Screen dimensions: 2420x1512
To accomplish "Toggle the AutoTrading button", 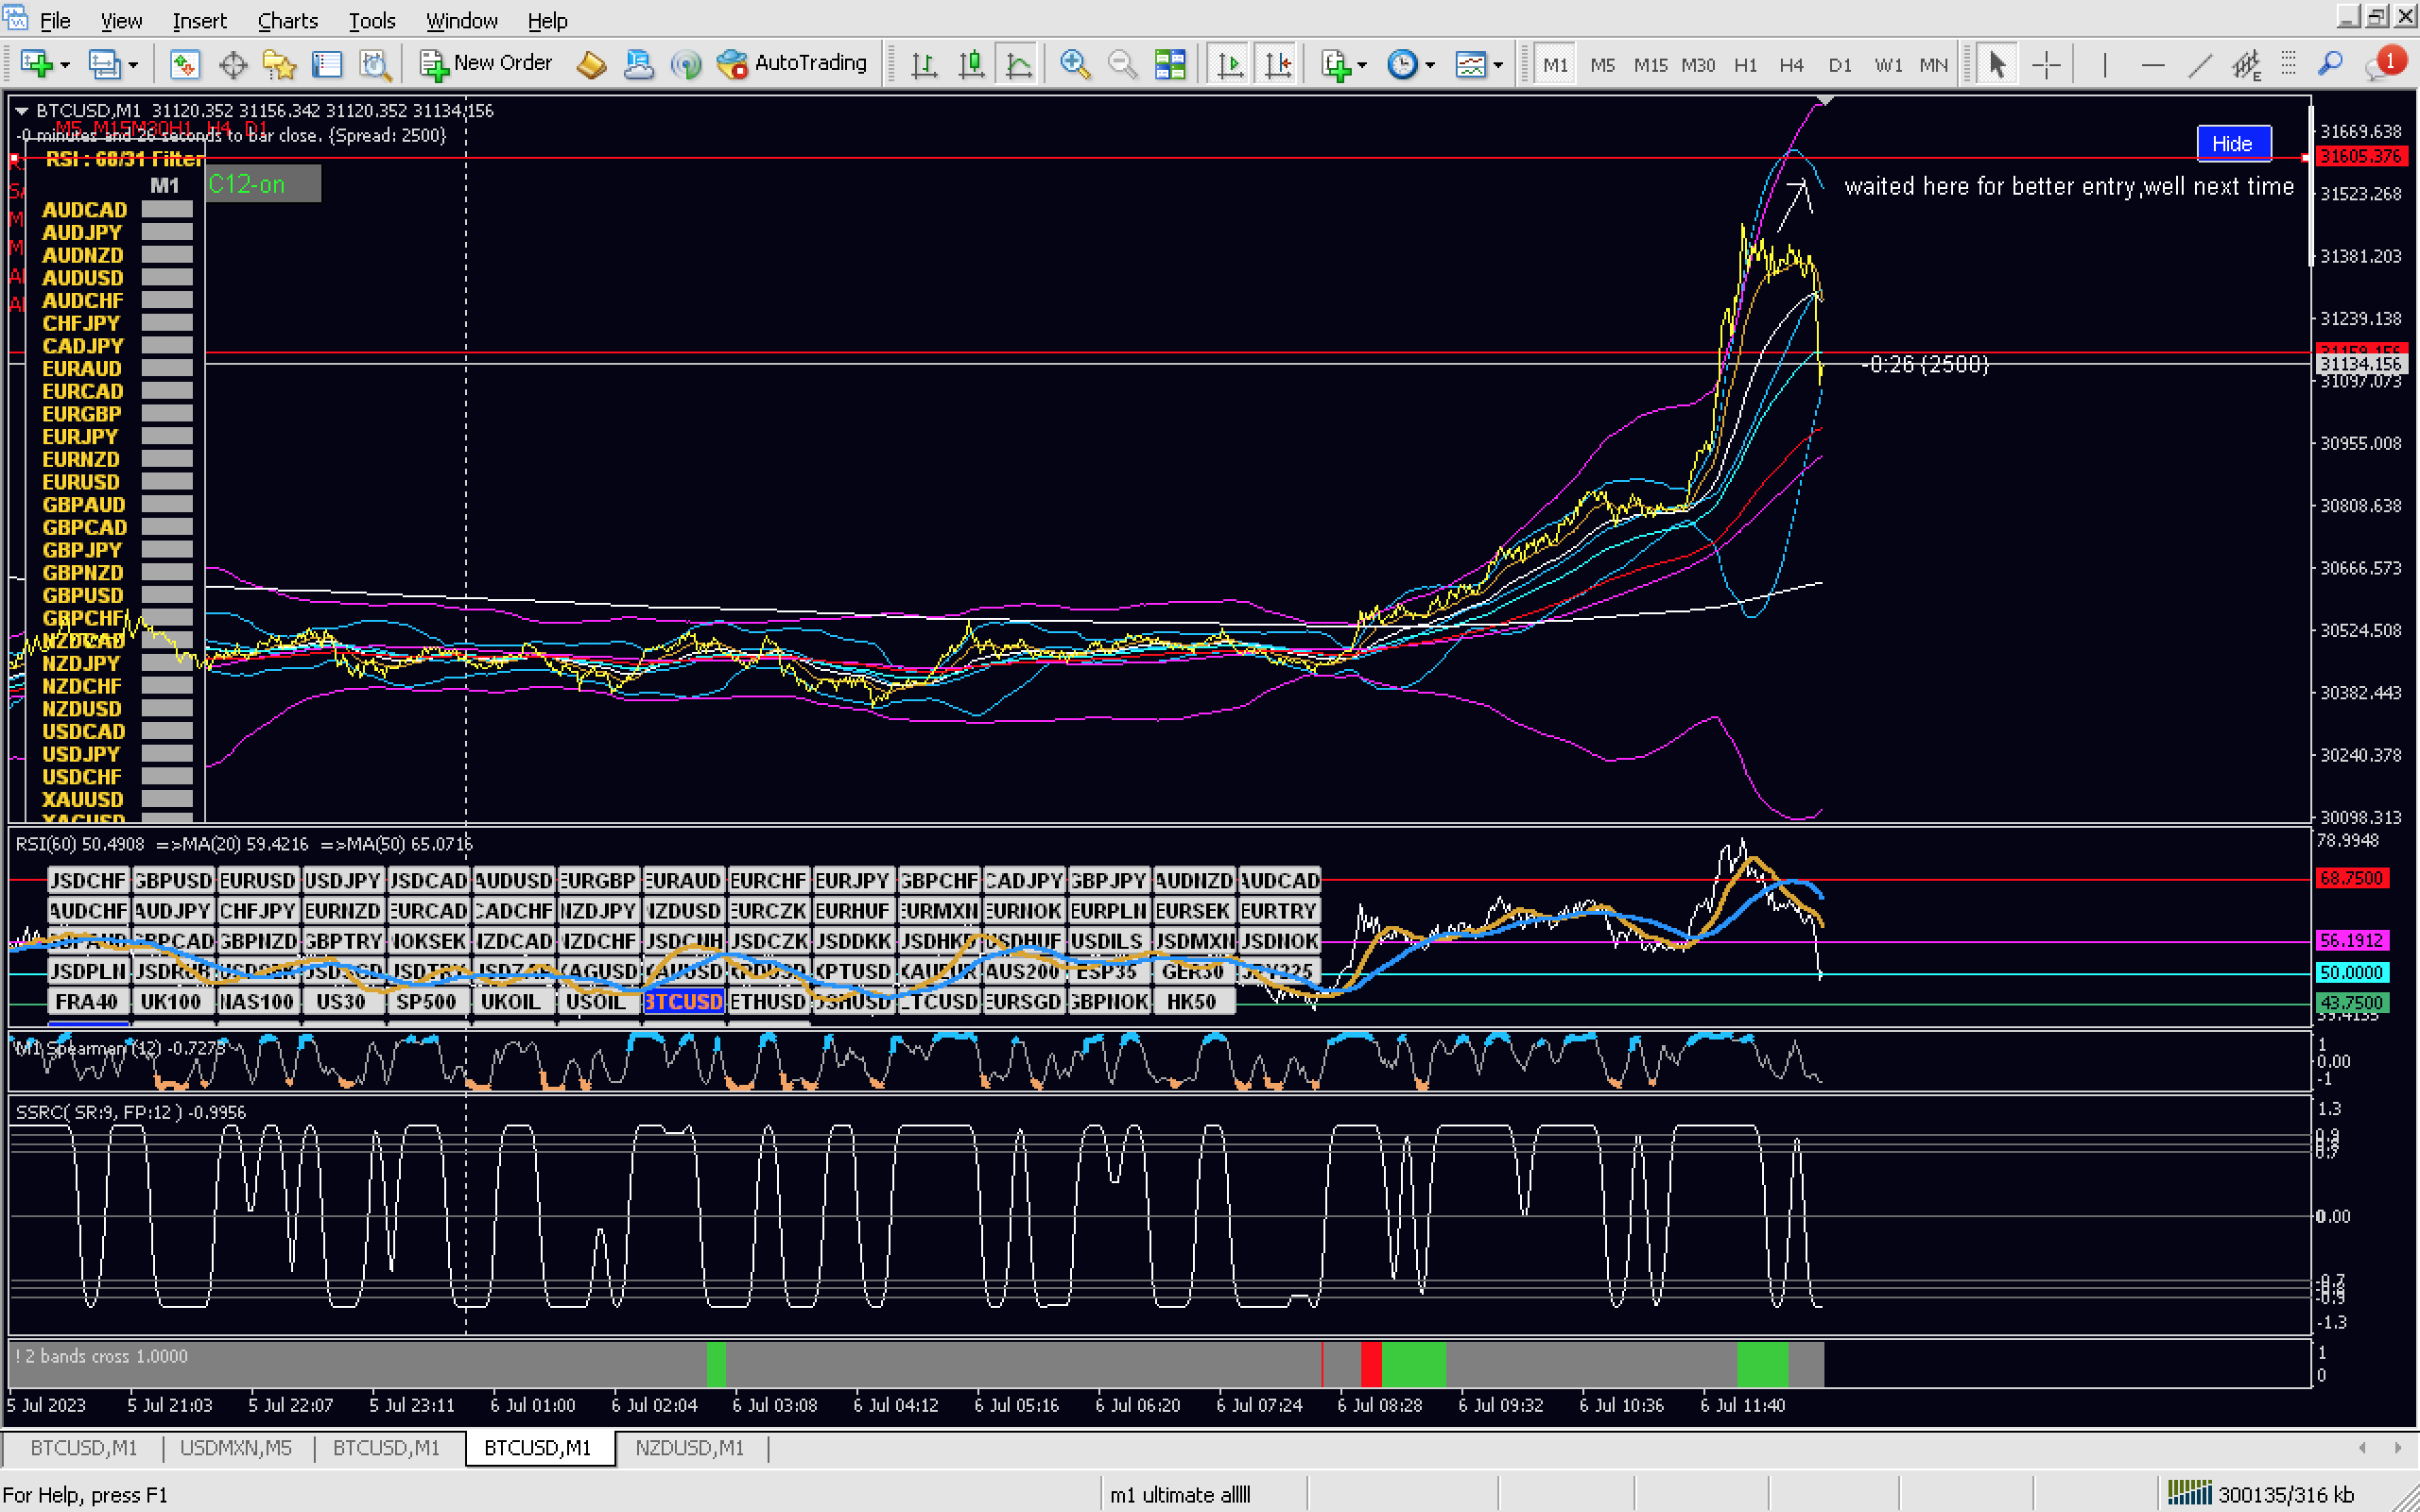I will pos(793,63).
